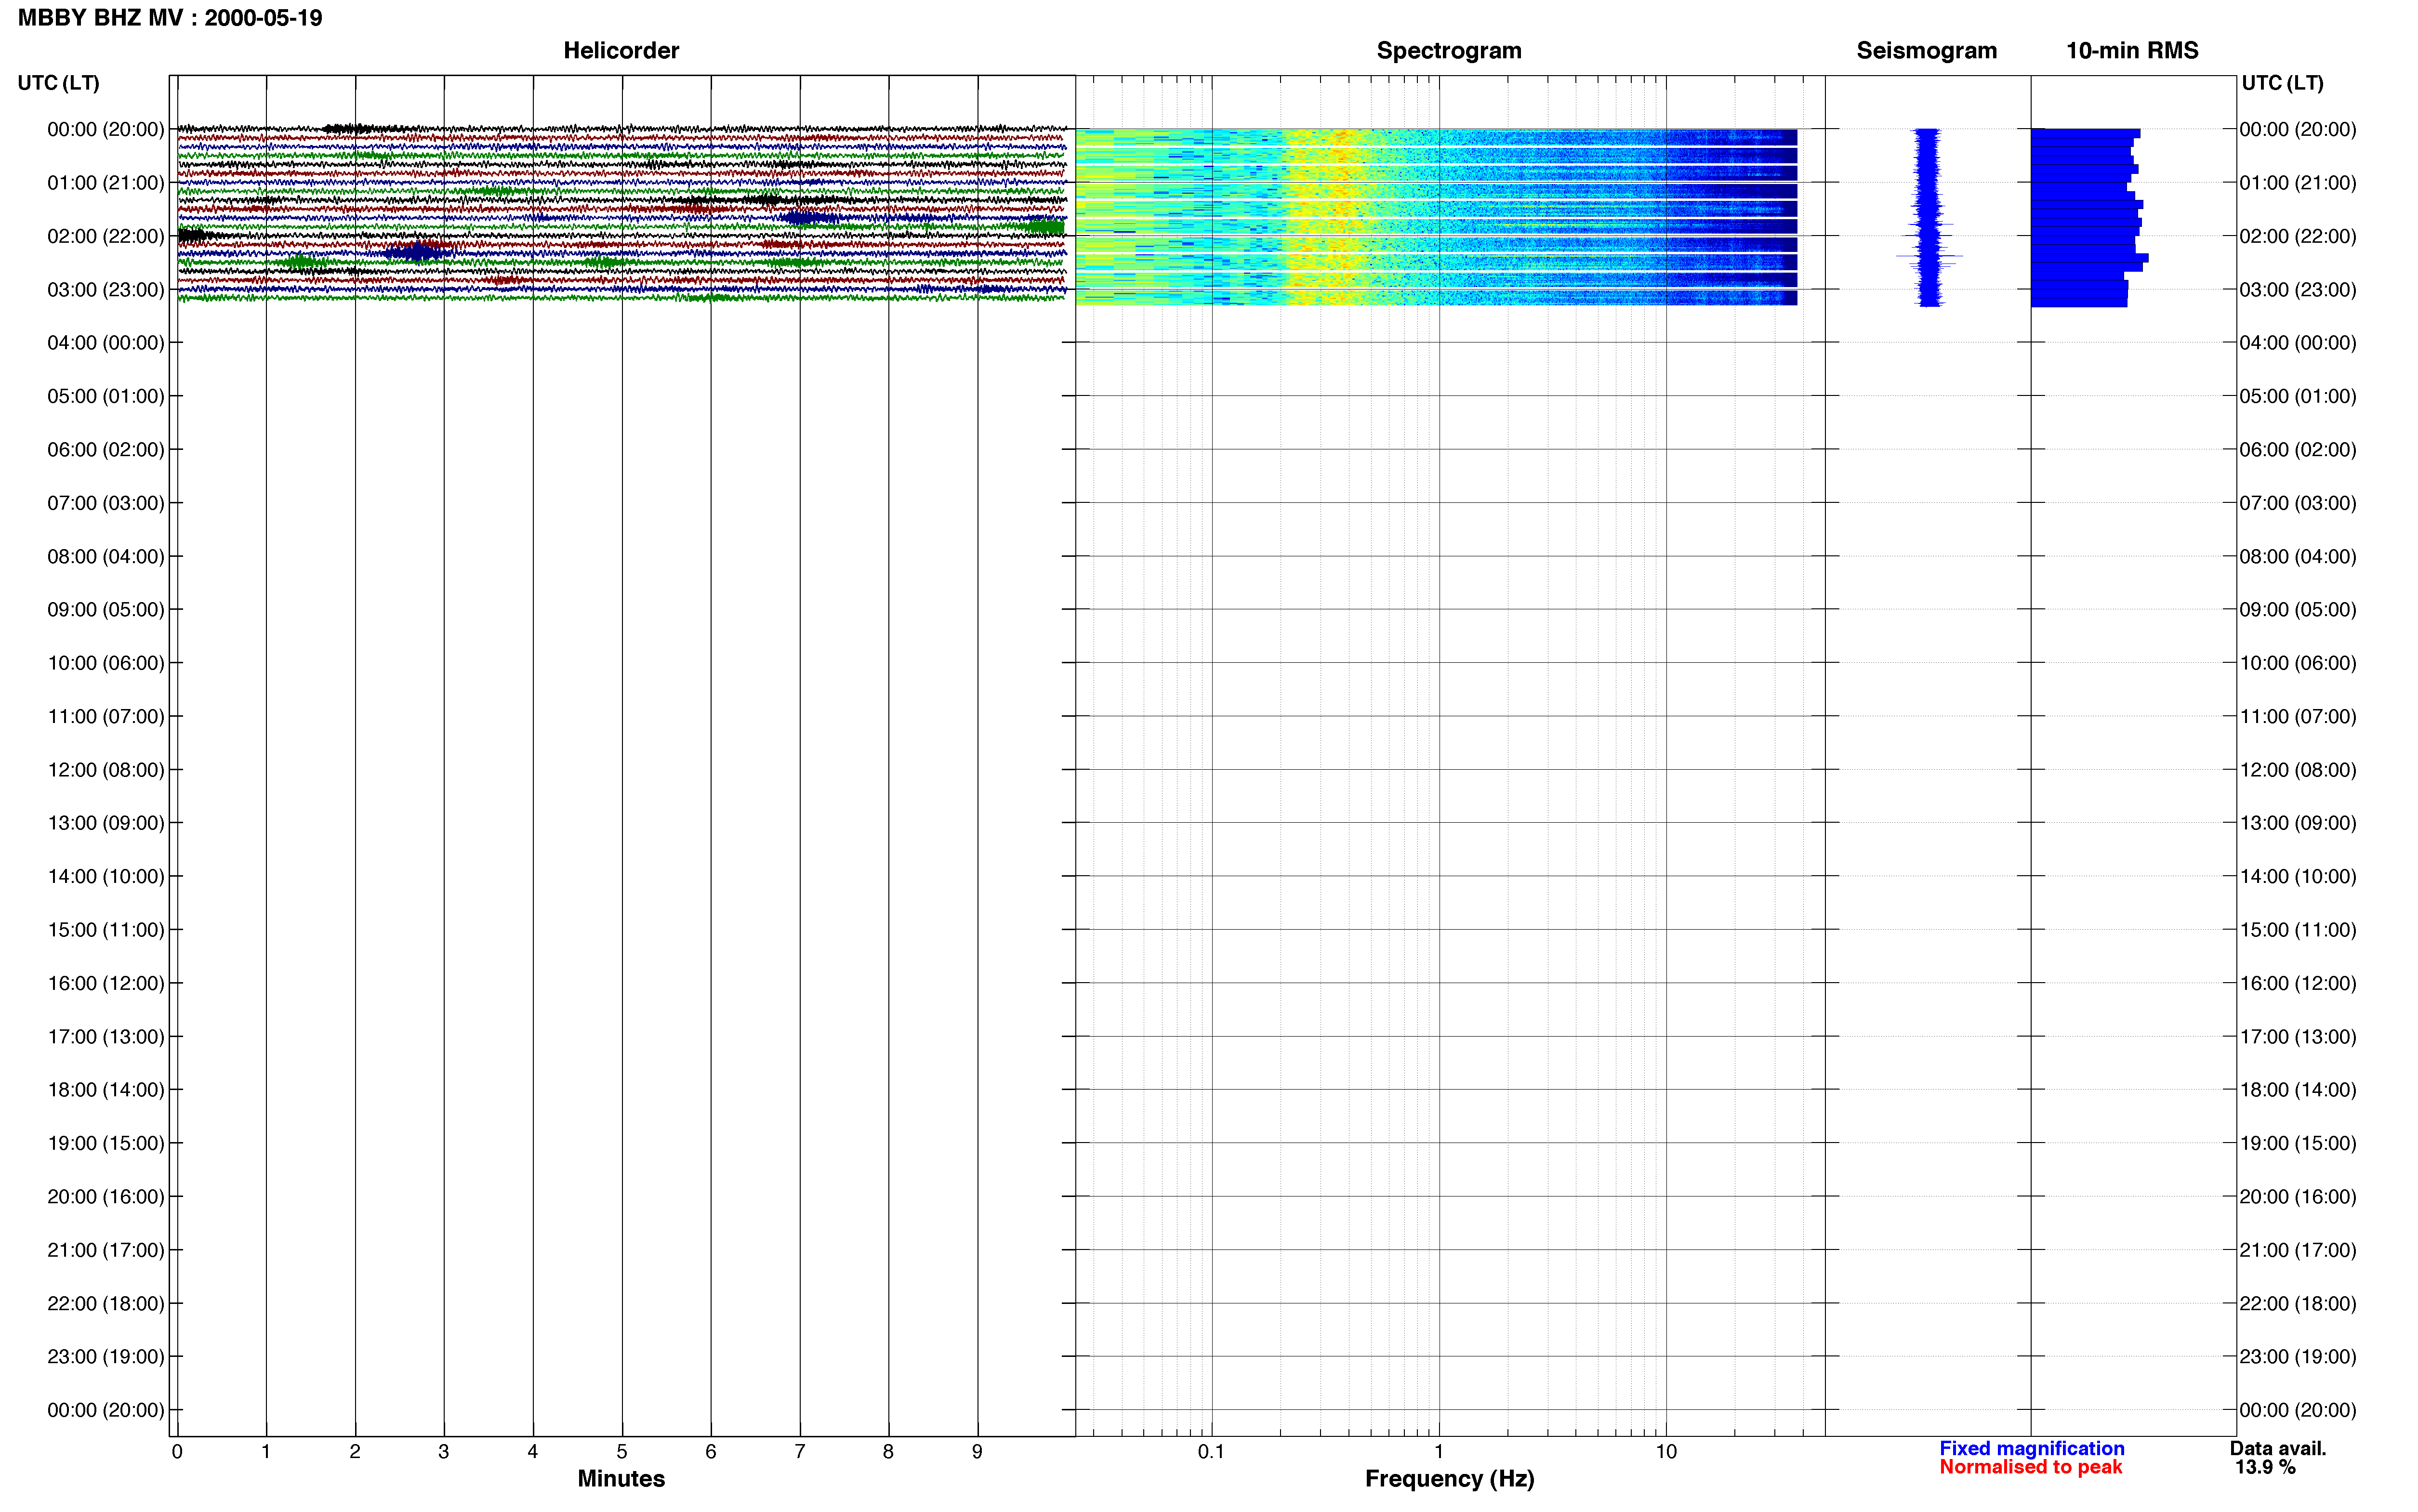The width and height of the screenshot is (2418, 1512).
Task: Select the 'Spectrogram' panel heading
Action: tap(1449, 51)
